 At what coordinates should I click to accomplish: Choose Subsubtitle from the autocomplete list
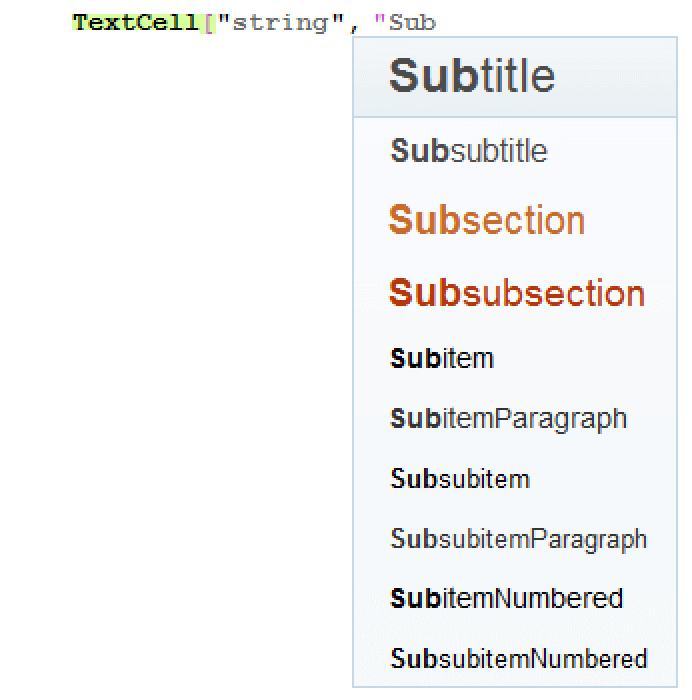point(469,151)
